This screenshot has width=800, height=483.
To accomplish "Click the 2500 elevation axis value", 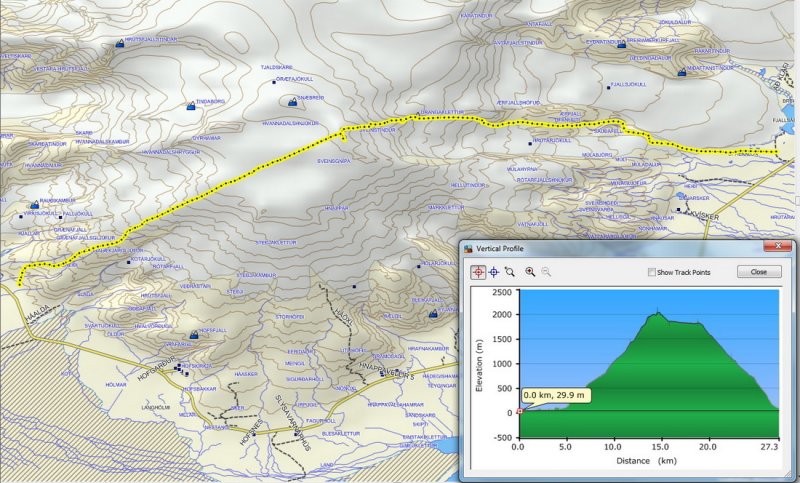I will [502, 292].
